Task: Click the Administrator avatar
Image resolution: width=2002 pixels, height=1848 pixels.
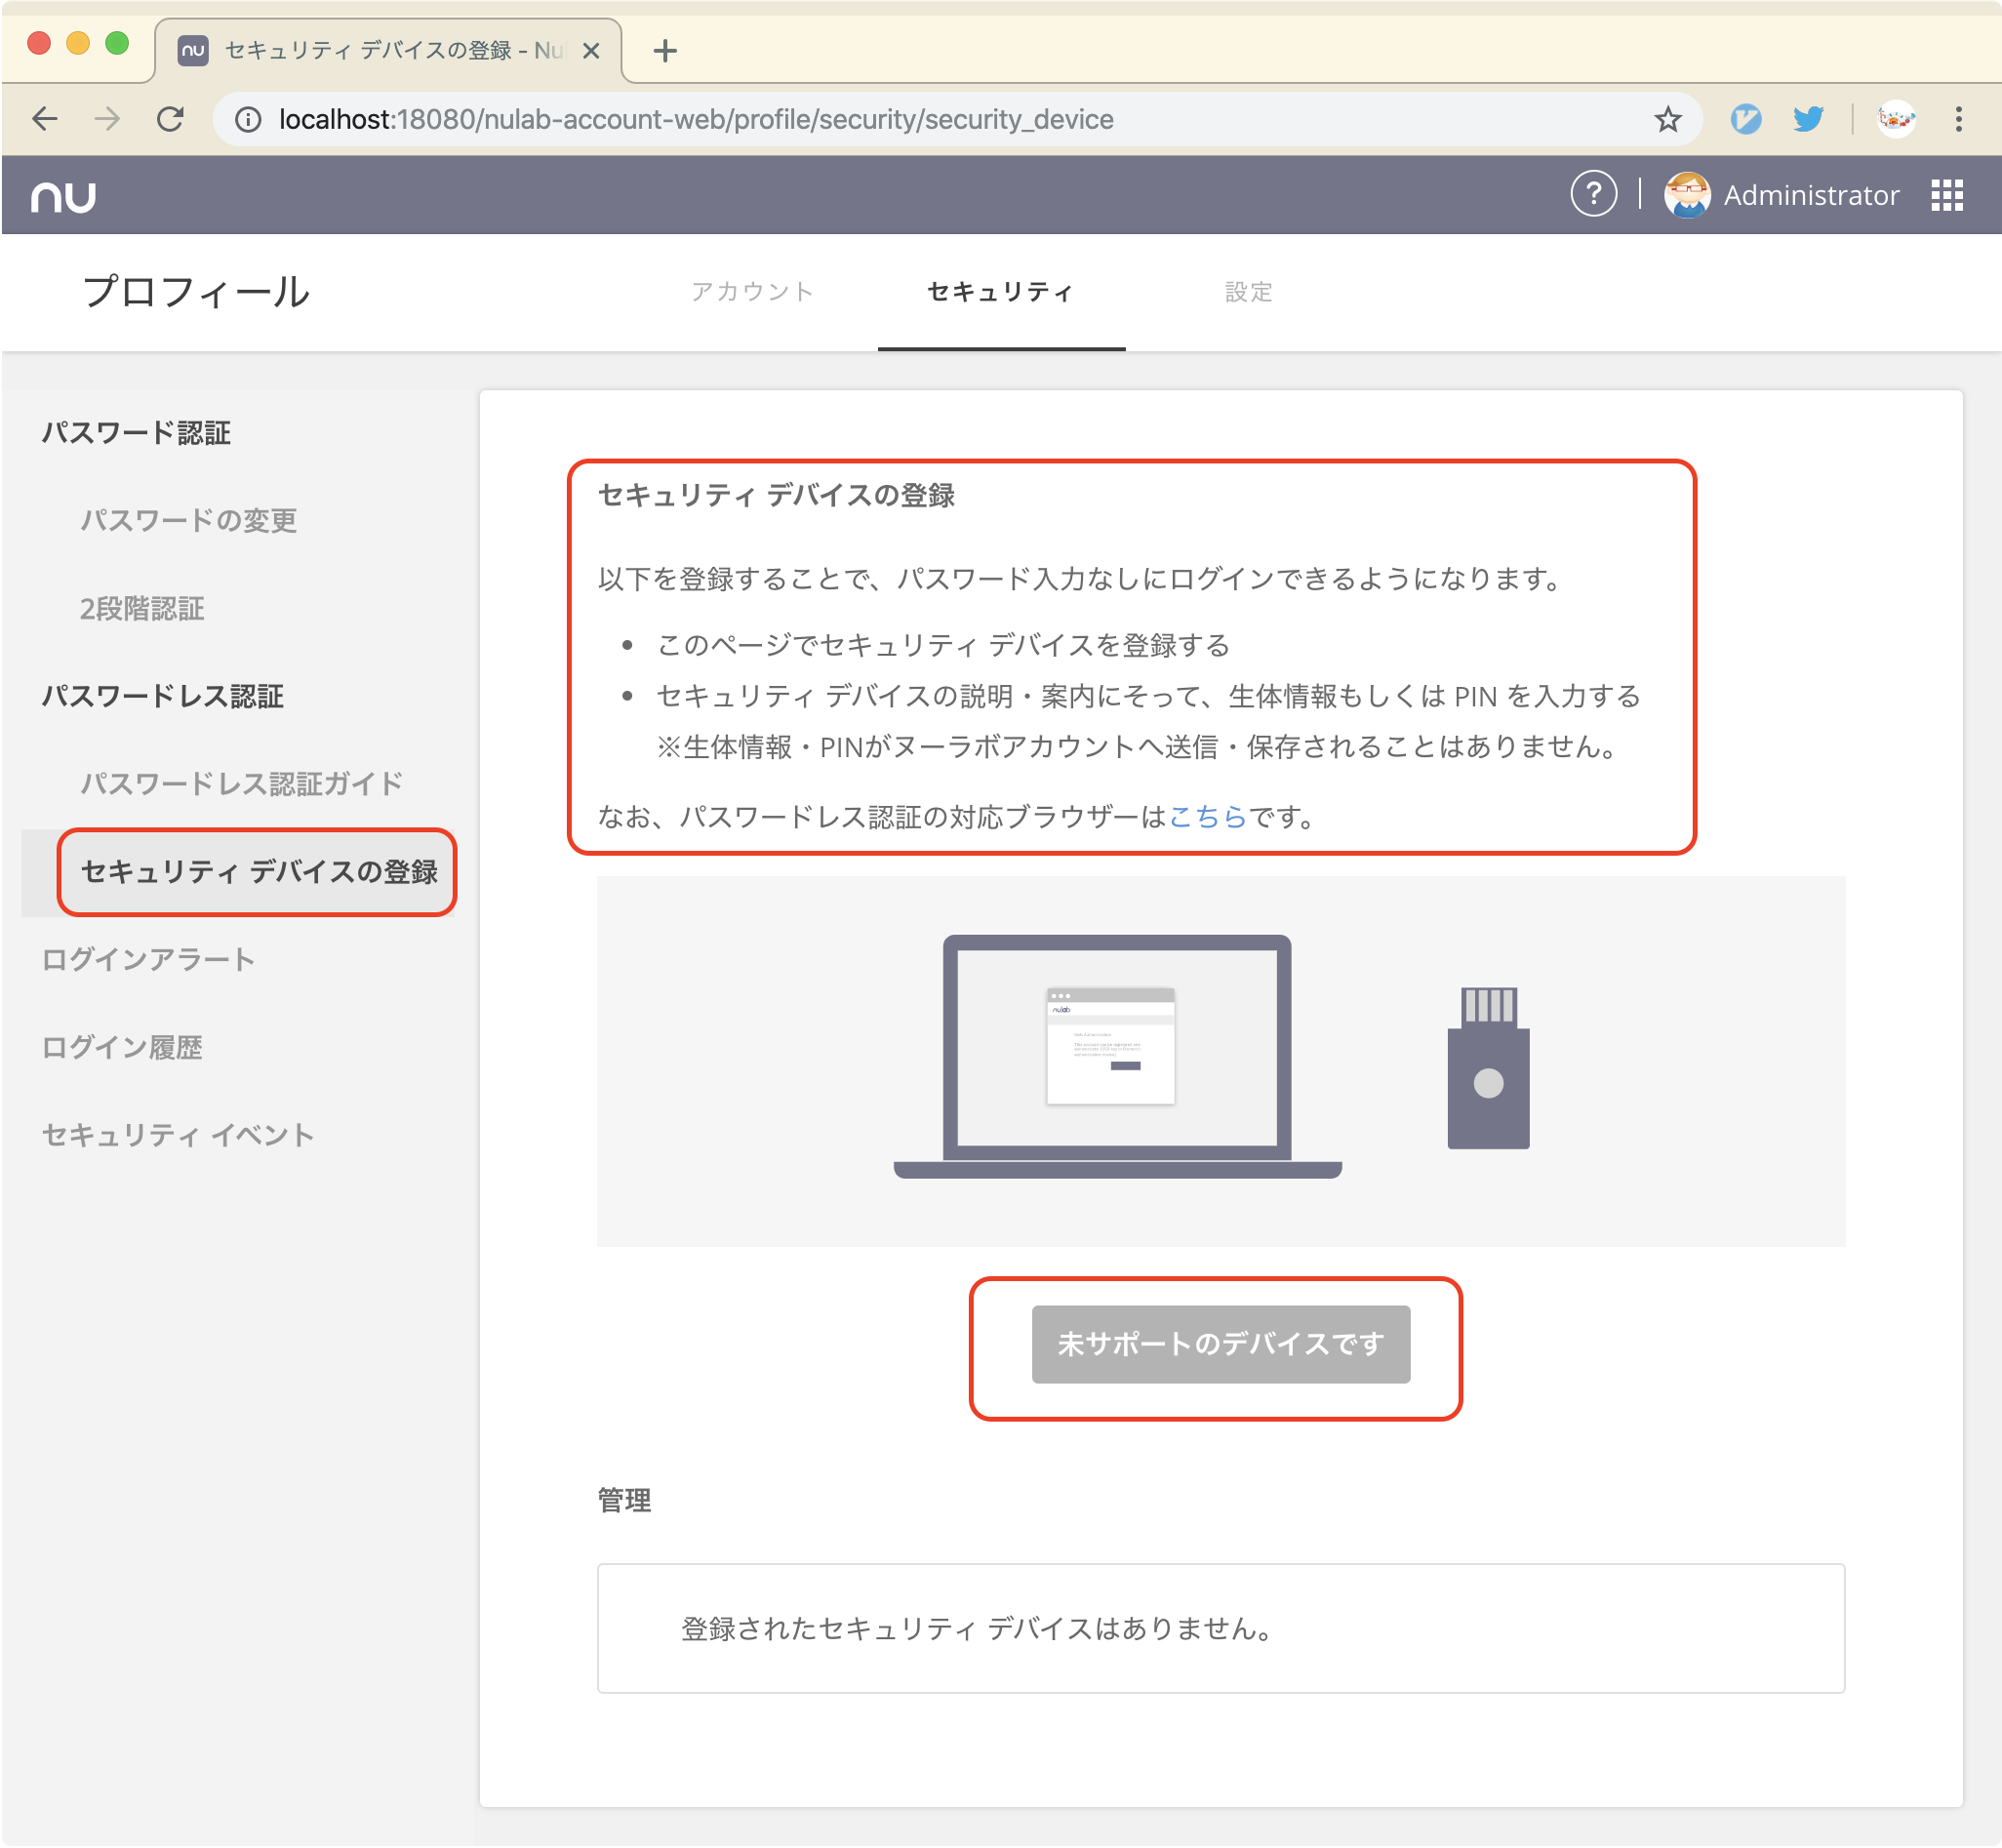Action: 1688,194
